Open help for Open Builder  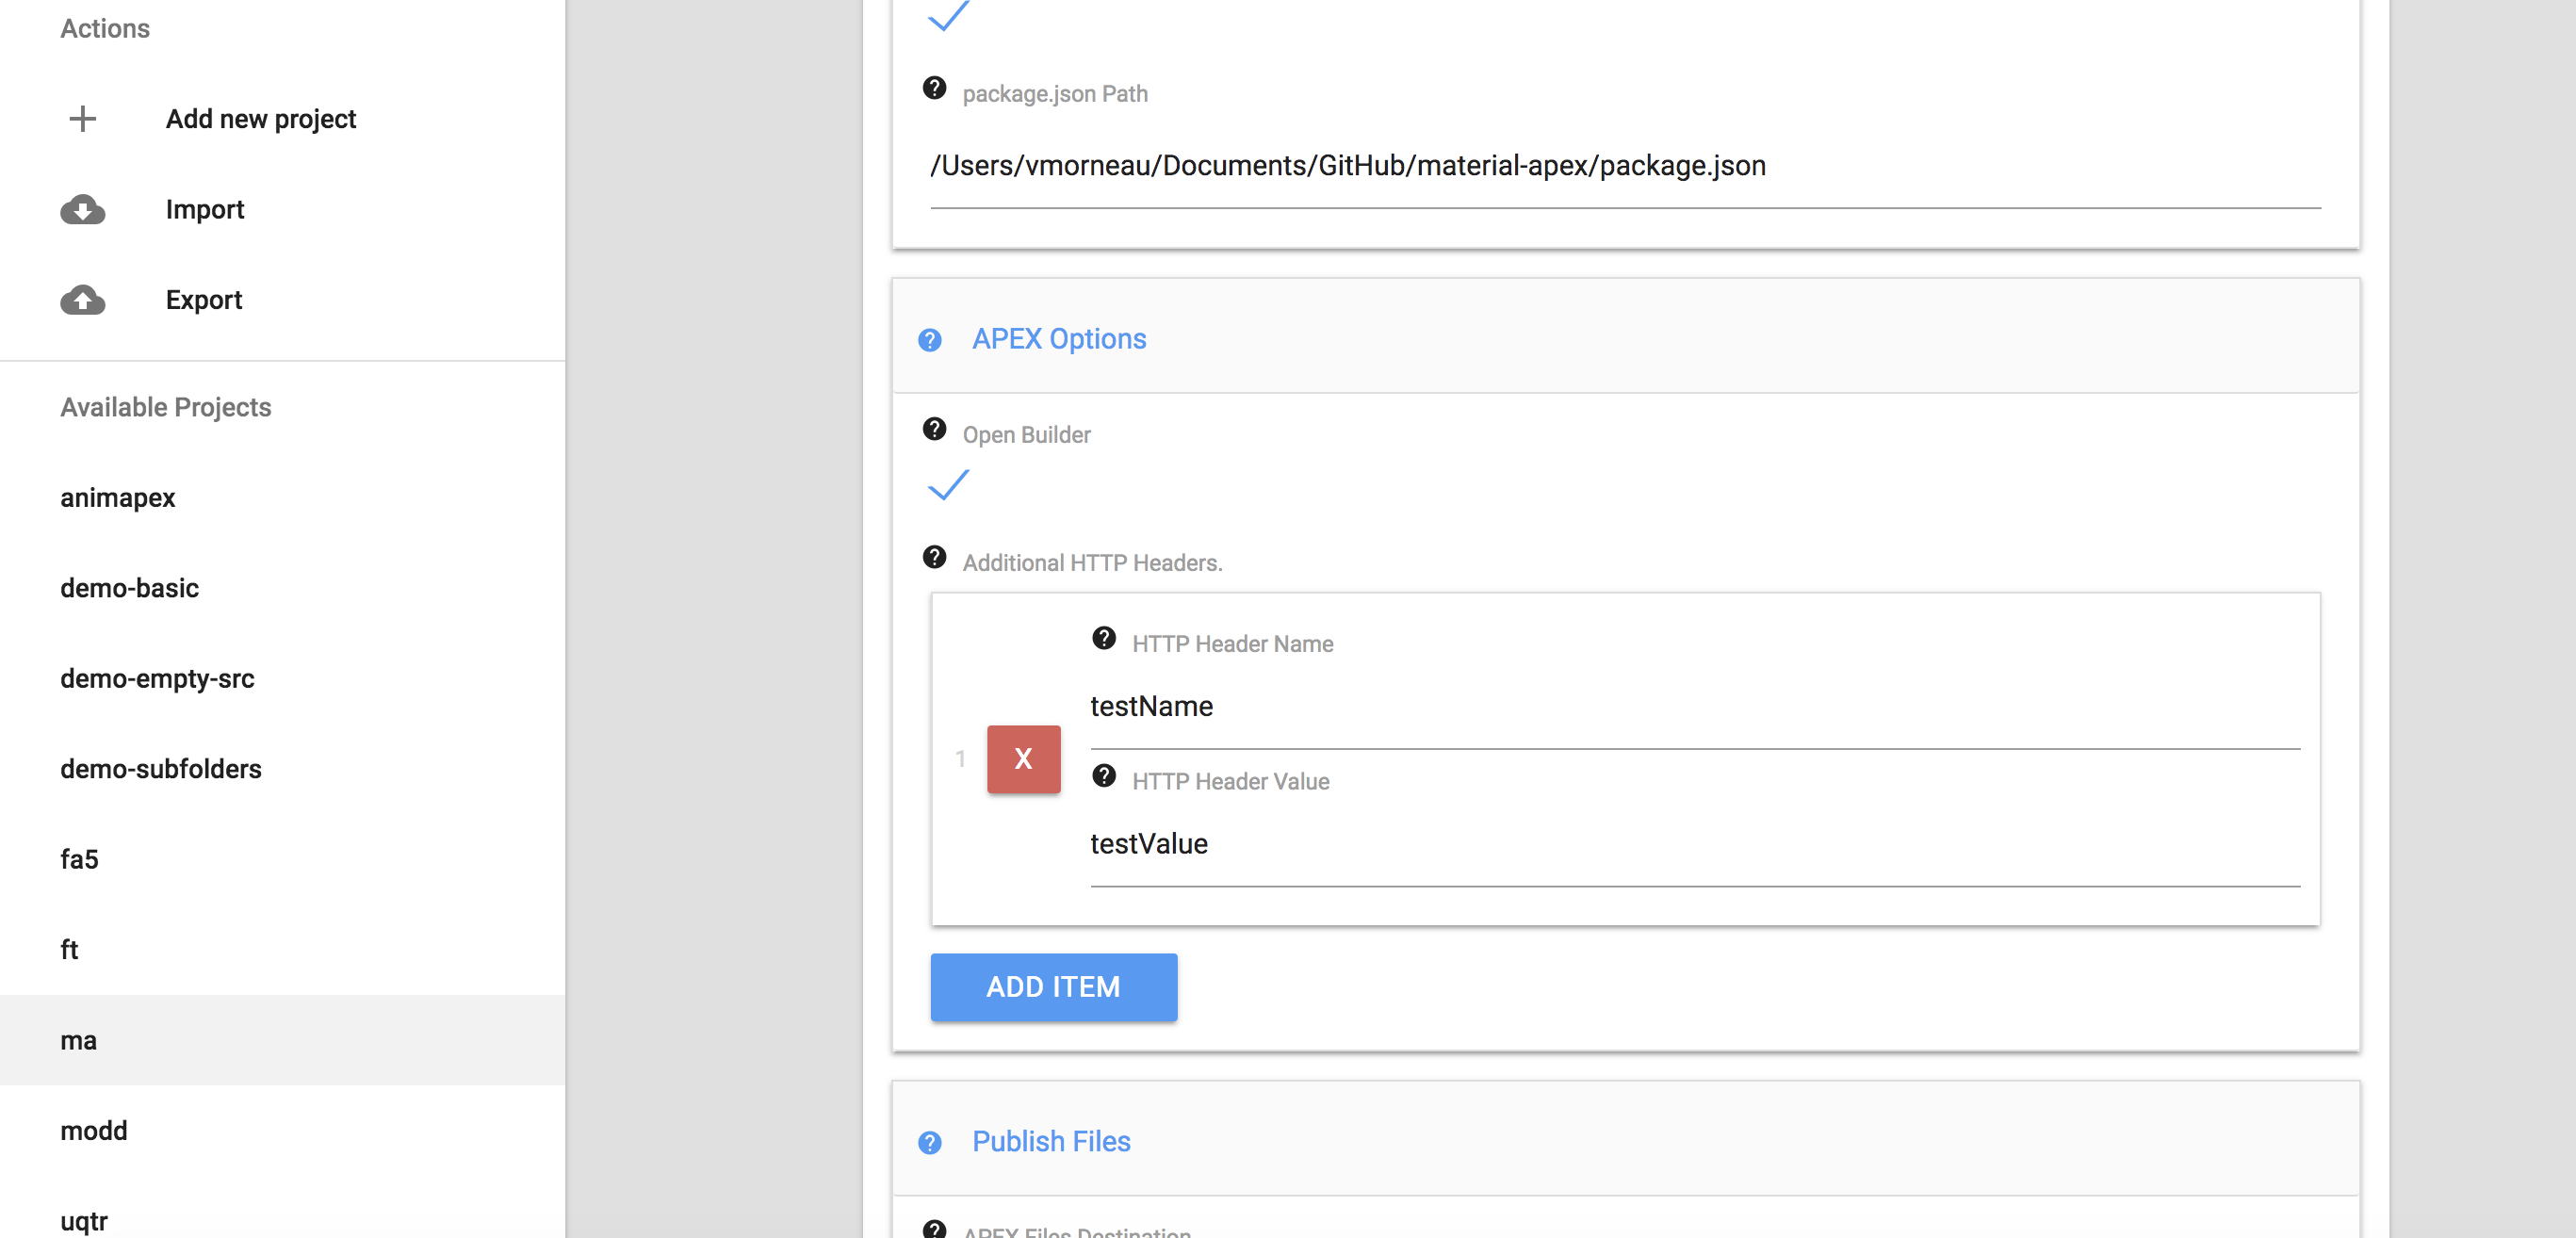[934, 430]
